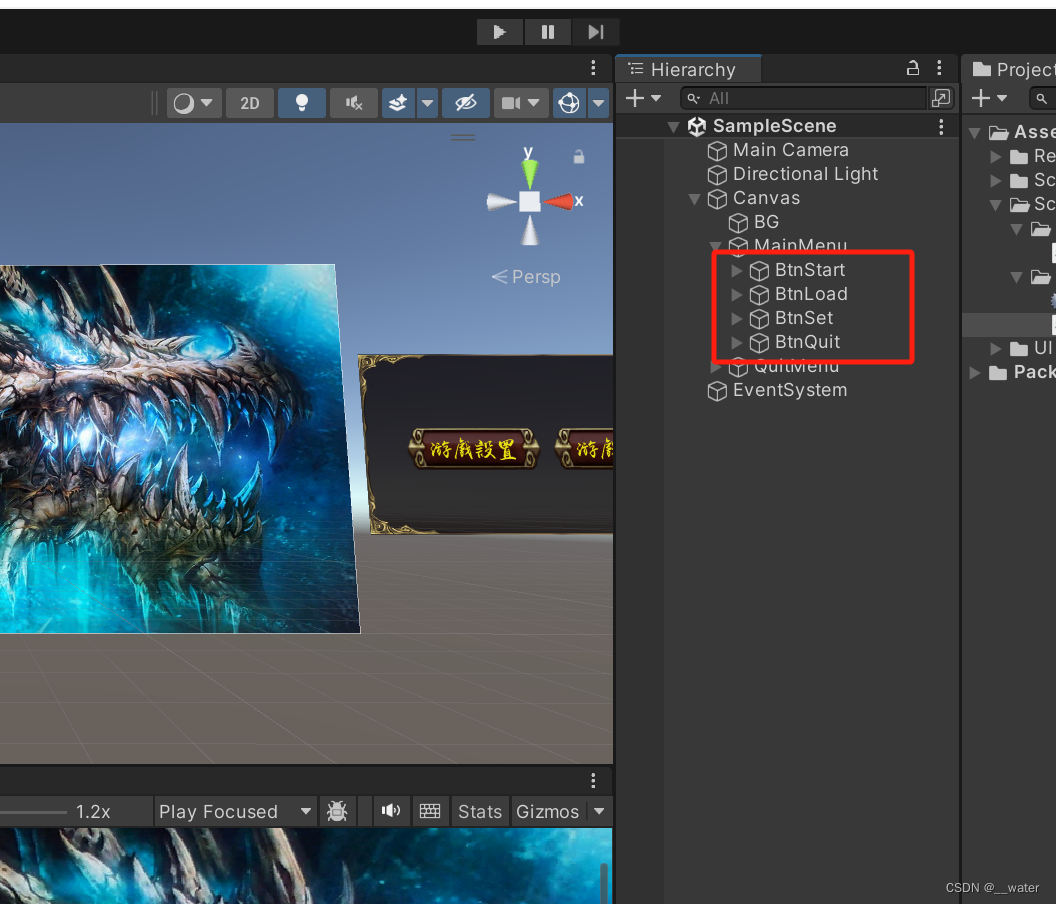Screen dimensions: 1056x904
Task: Open the Game view kebab menu
Action: point(593,780)
